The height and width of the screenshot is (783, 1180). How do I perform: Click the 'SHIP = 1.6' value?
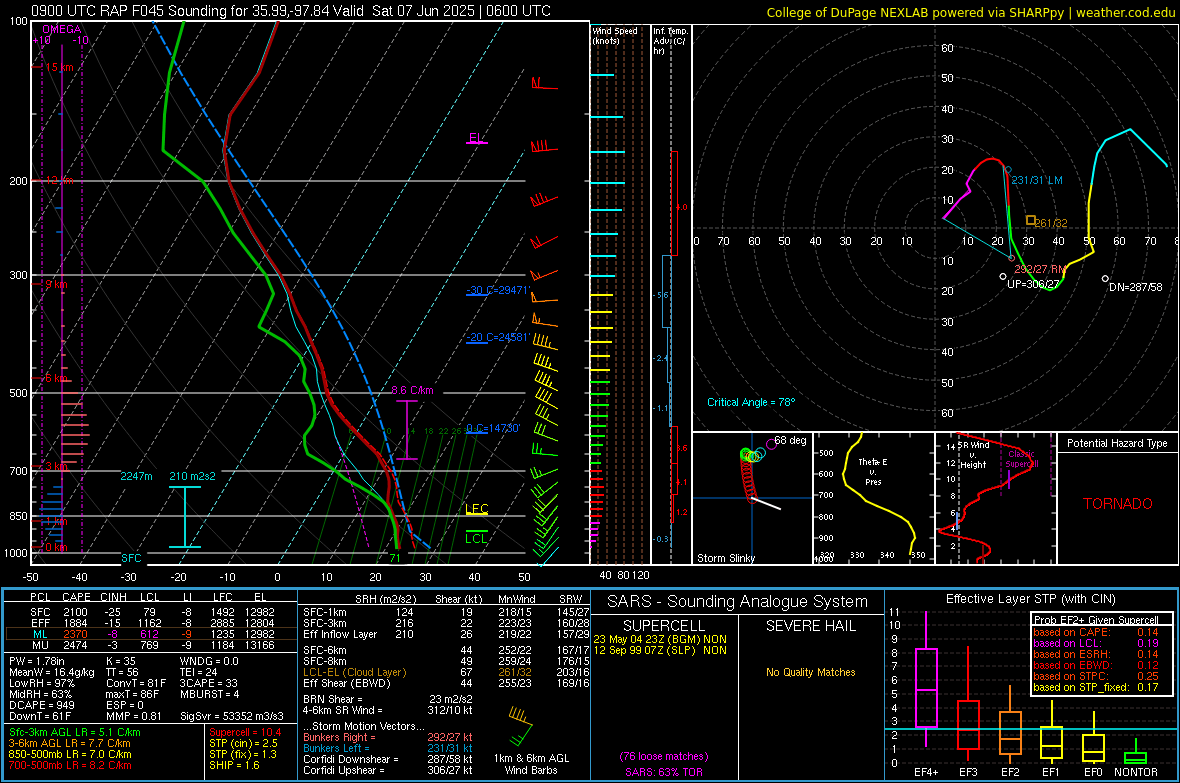[x=234, y=765]
